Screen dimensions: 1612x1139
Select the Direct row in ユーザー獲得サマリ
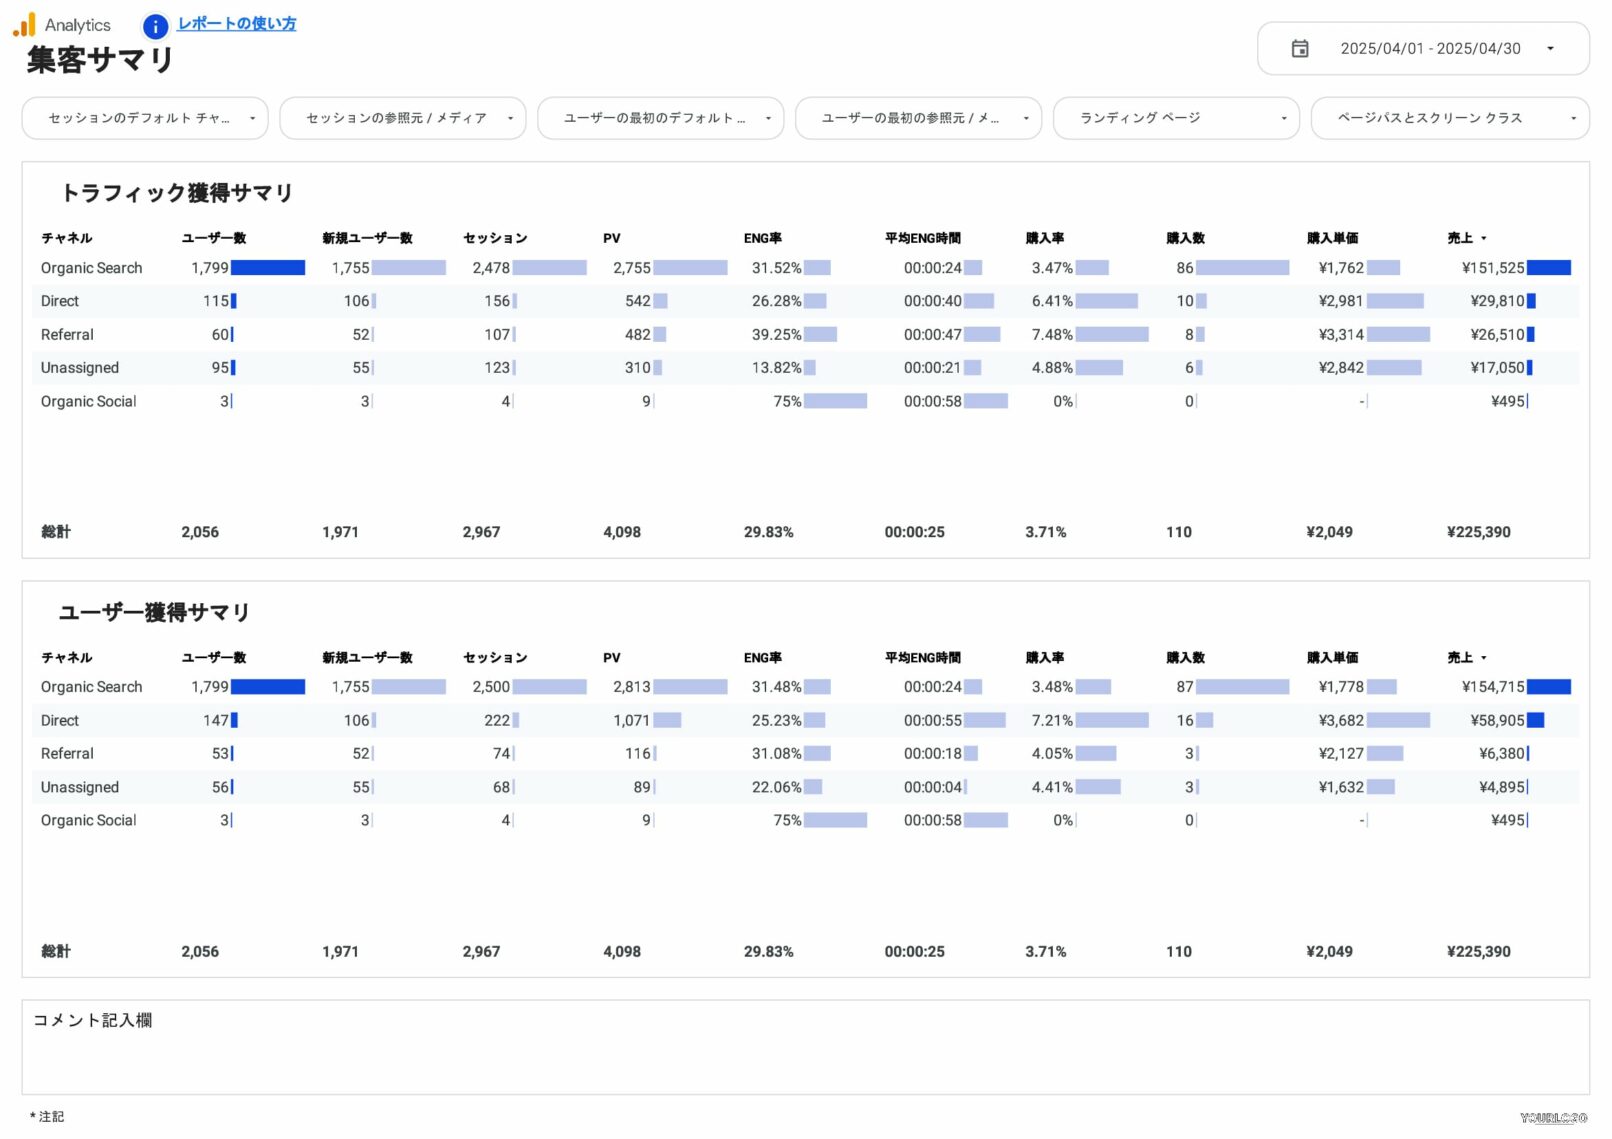pyautogui.click(x=60, y=721)
